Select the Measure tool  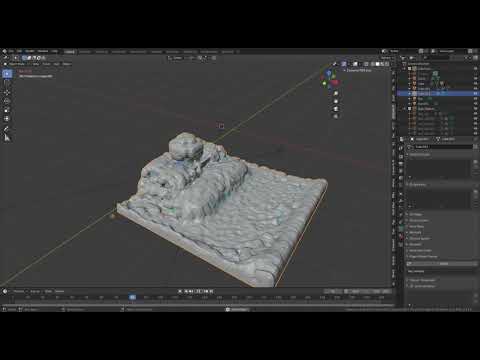point(7,138)
